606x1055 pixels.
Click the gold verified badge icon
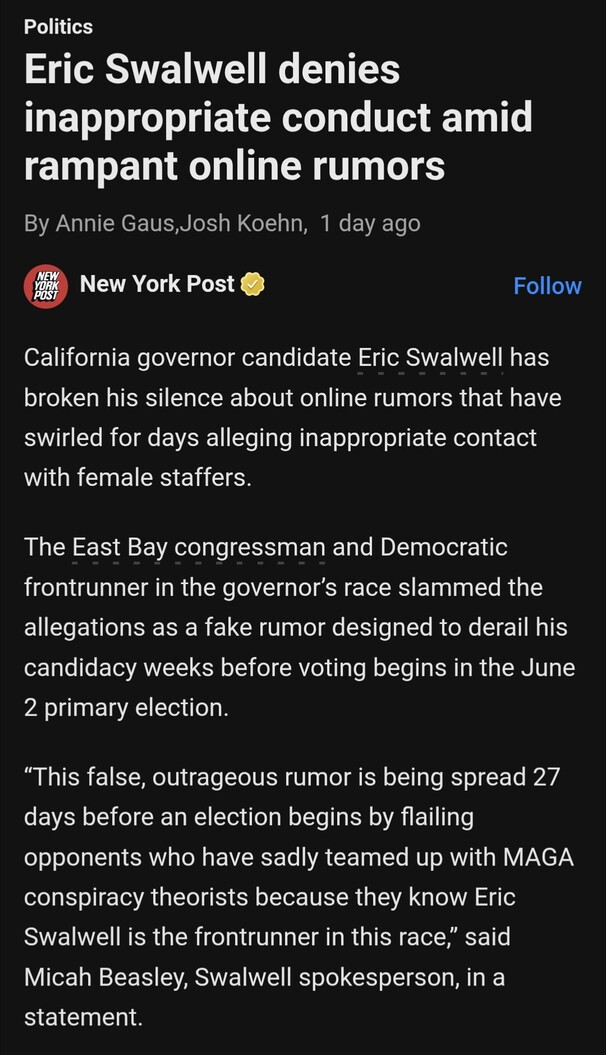pos(254,285)
